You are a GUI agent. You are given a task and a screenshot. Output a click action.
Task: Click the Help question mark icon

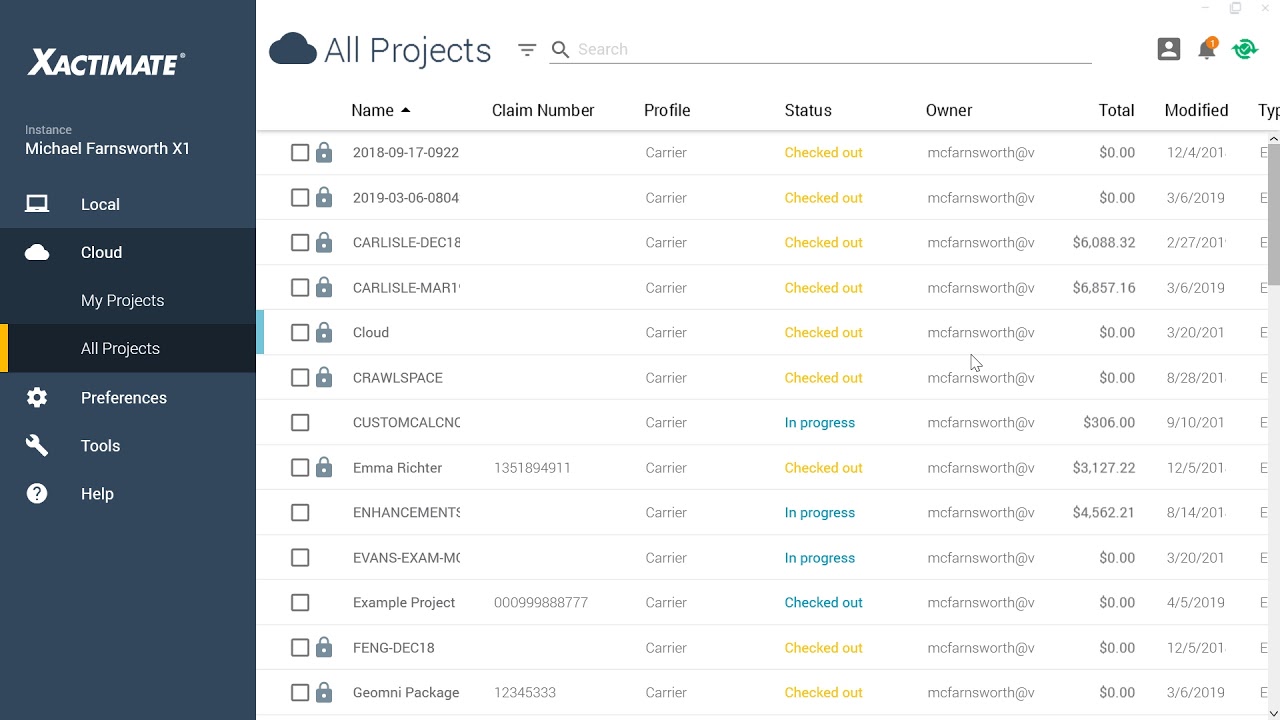pos(37,494)
